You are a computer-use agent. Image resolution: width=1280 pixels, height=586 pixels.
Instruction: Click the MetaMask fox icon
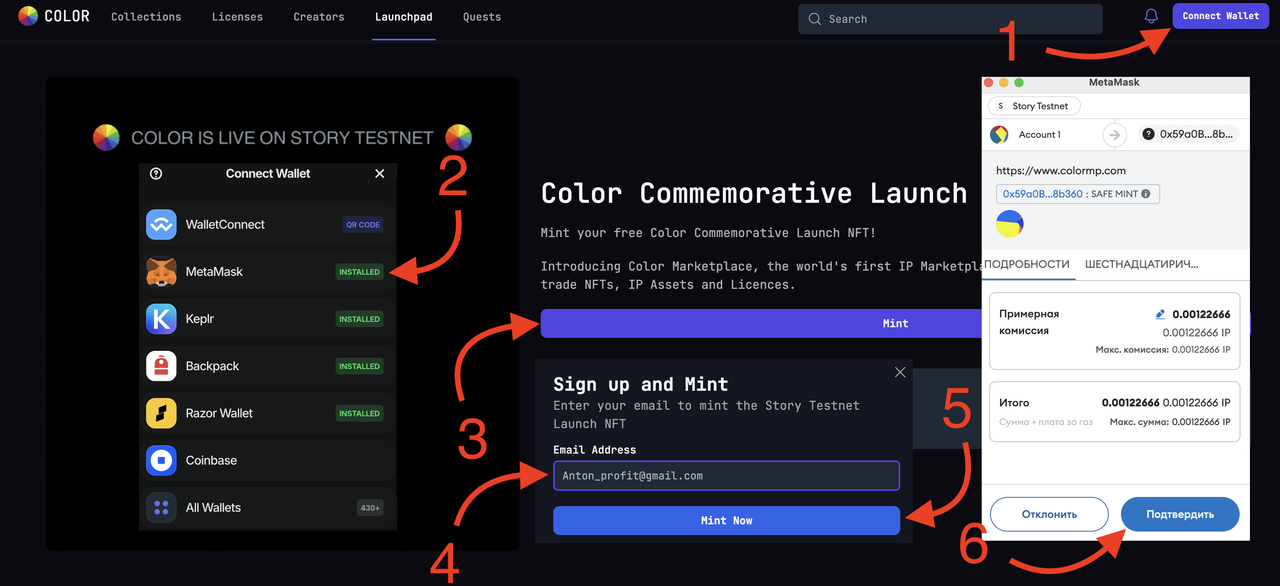tap(161, 272)
